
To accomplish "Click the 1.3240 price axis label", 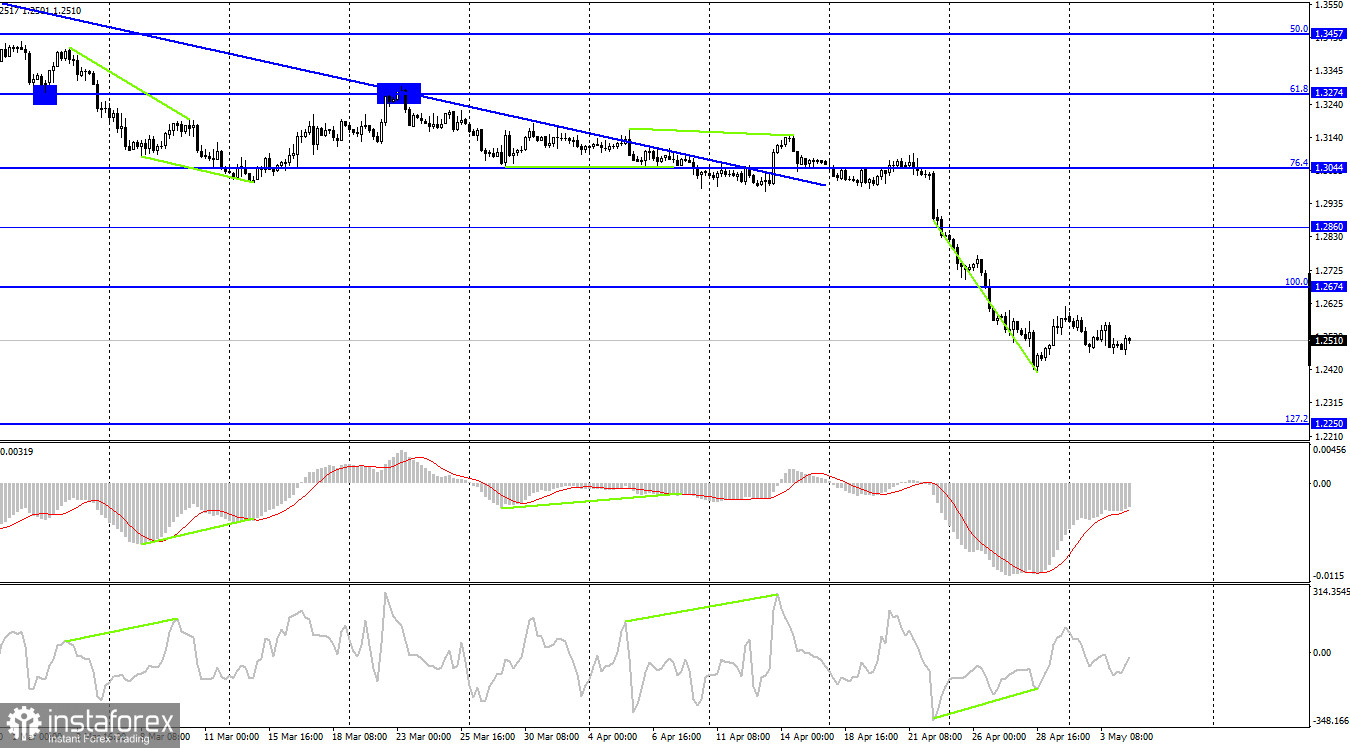I will [x=1330, y=104].
